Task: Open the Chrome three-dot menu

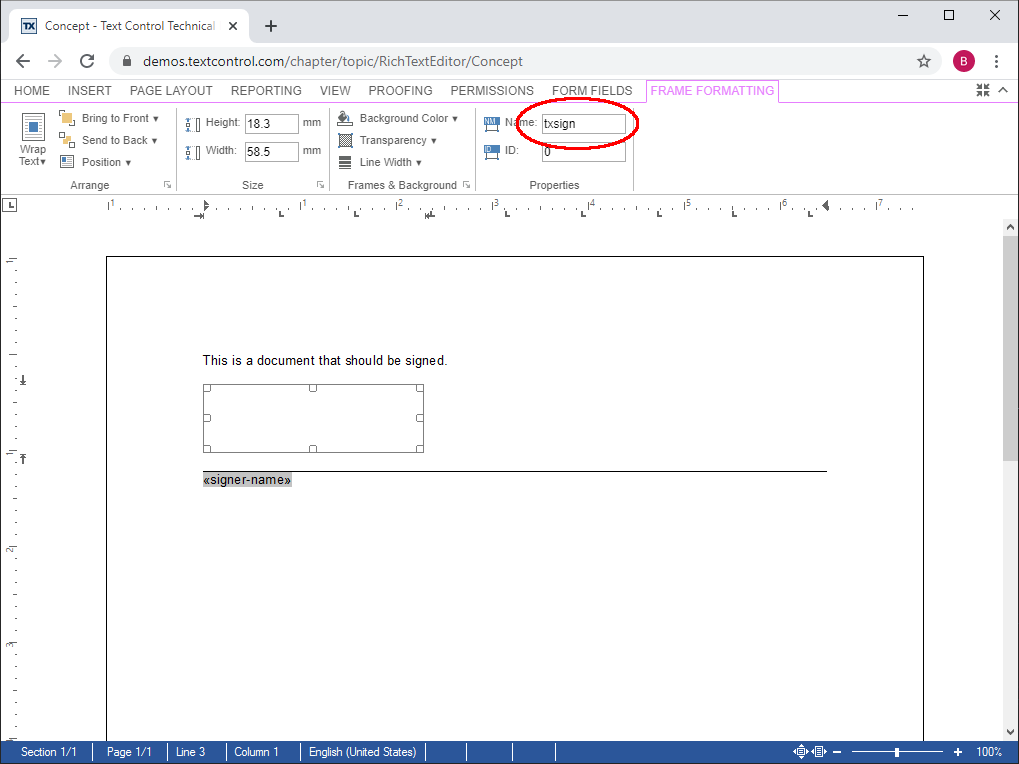Action: click(996, 61)
